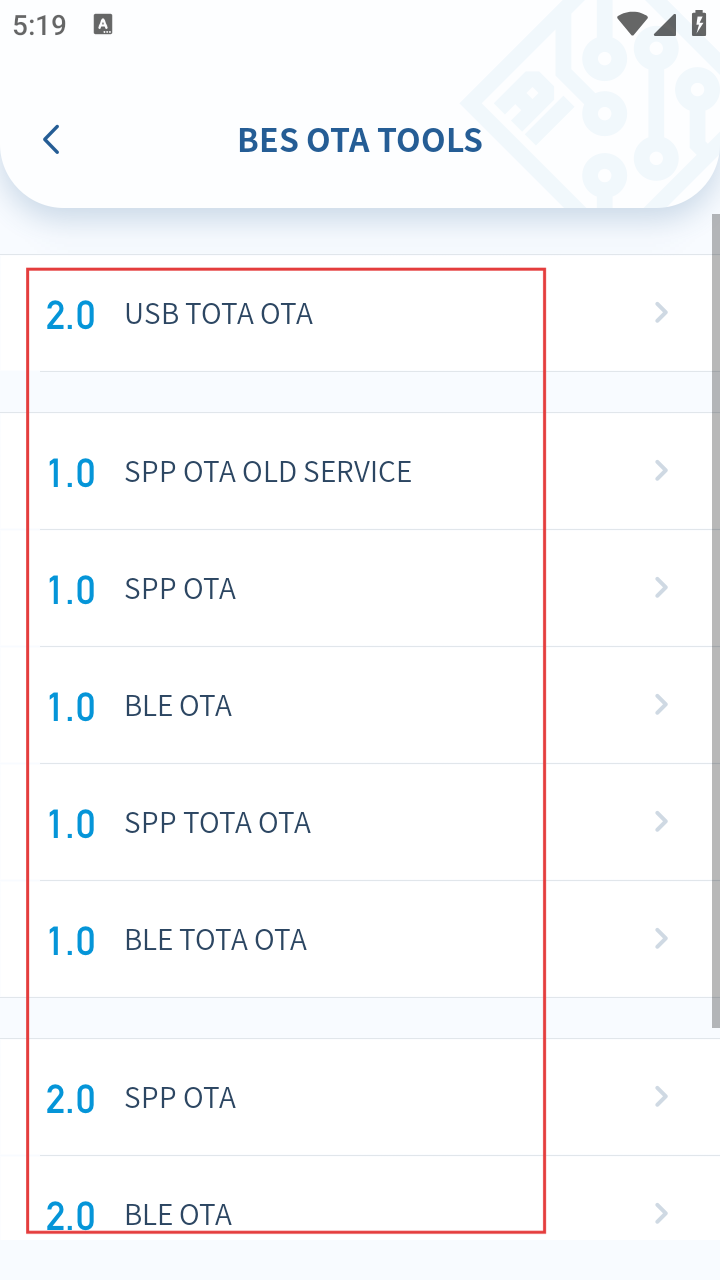The width and height of the screenshot is (720, 1280).
Task: Select the 1.0 SPP OTA item
Action: [x=180, y=589]
